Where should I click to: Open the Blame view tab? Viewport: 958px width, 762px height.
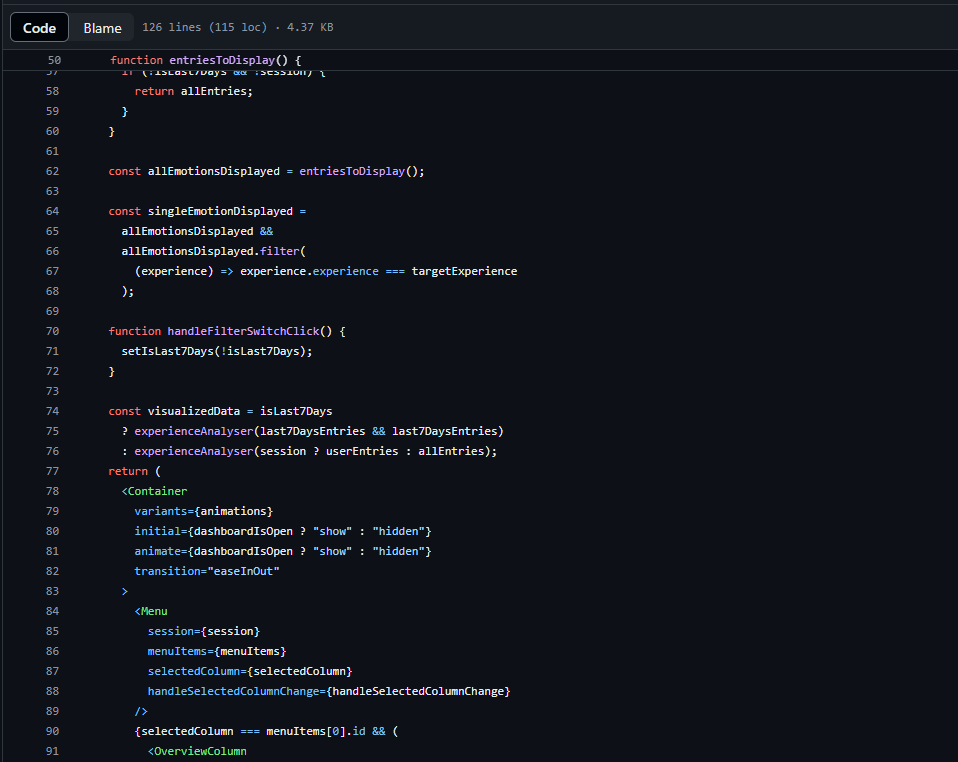(x=102, y=28)
